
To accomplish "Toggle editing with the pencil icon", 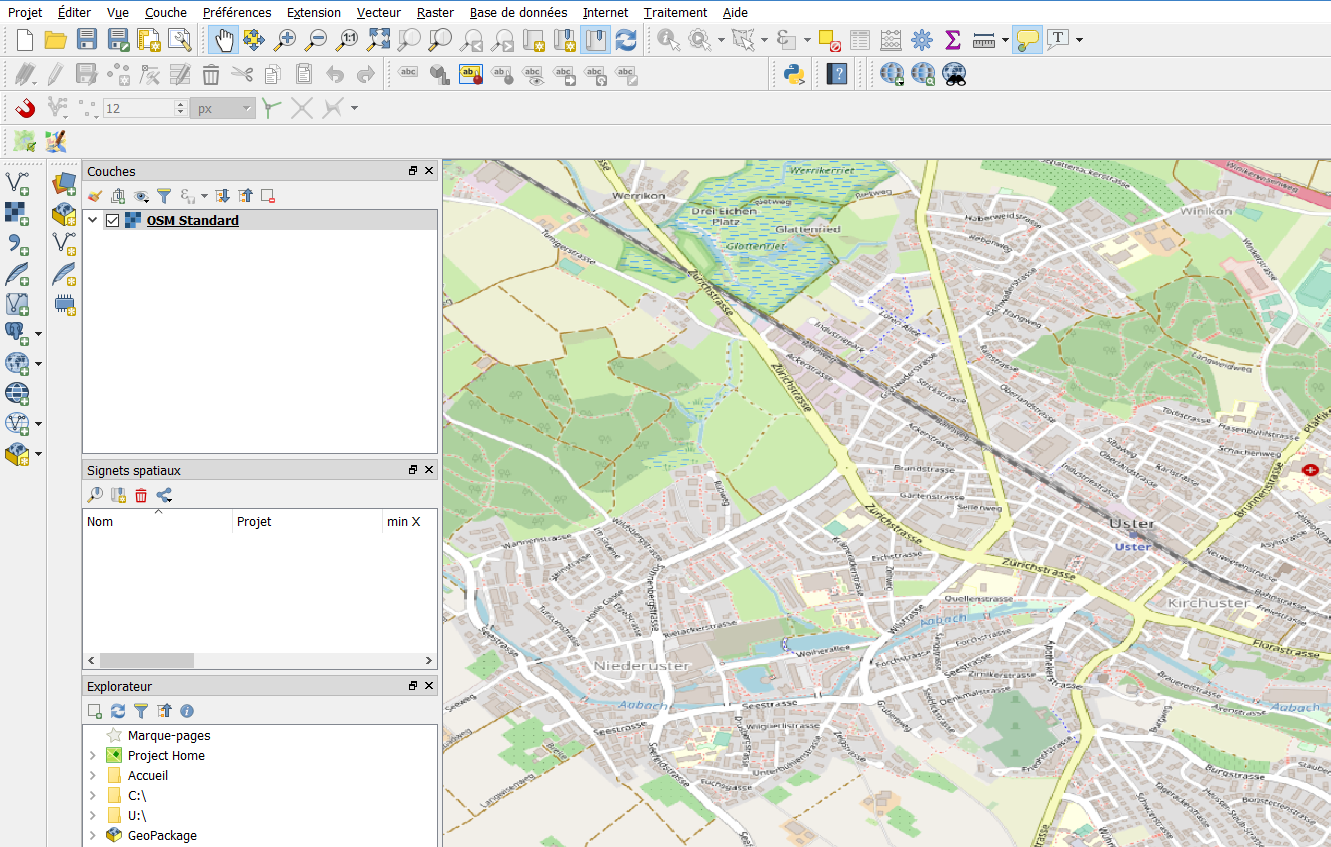I will (x=55, y=74).
